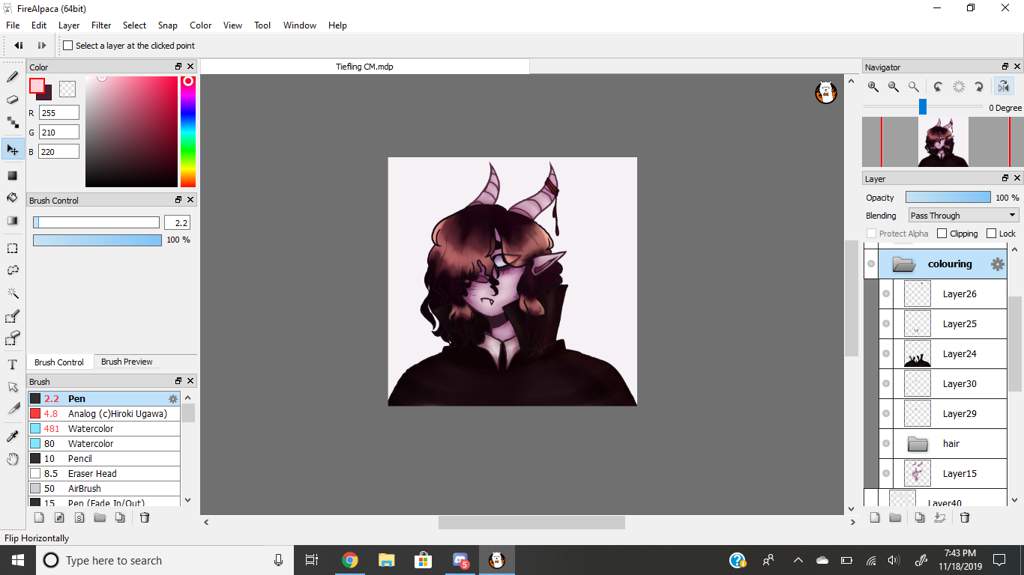This screenshot has height=575, width=1024.
Task: Select the Magic Wand tool
Action: pos(12,293)
